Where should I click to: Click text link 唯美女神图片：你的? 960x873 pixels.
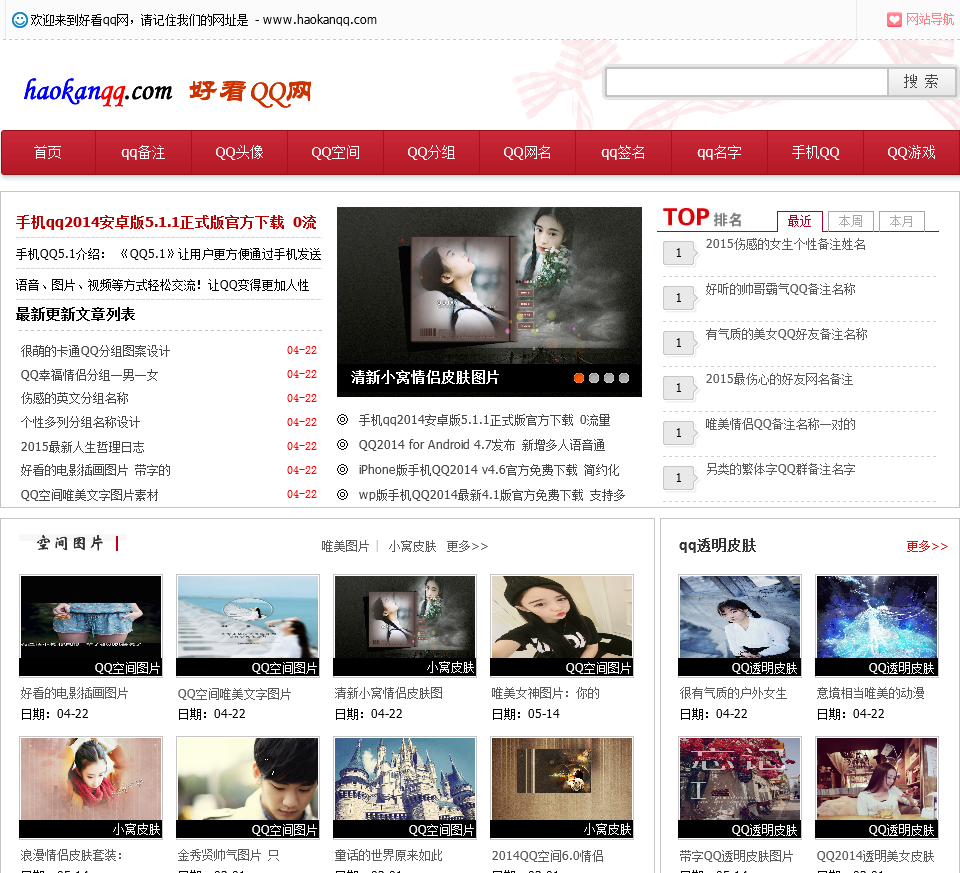546,693
